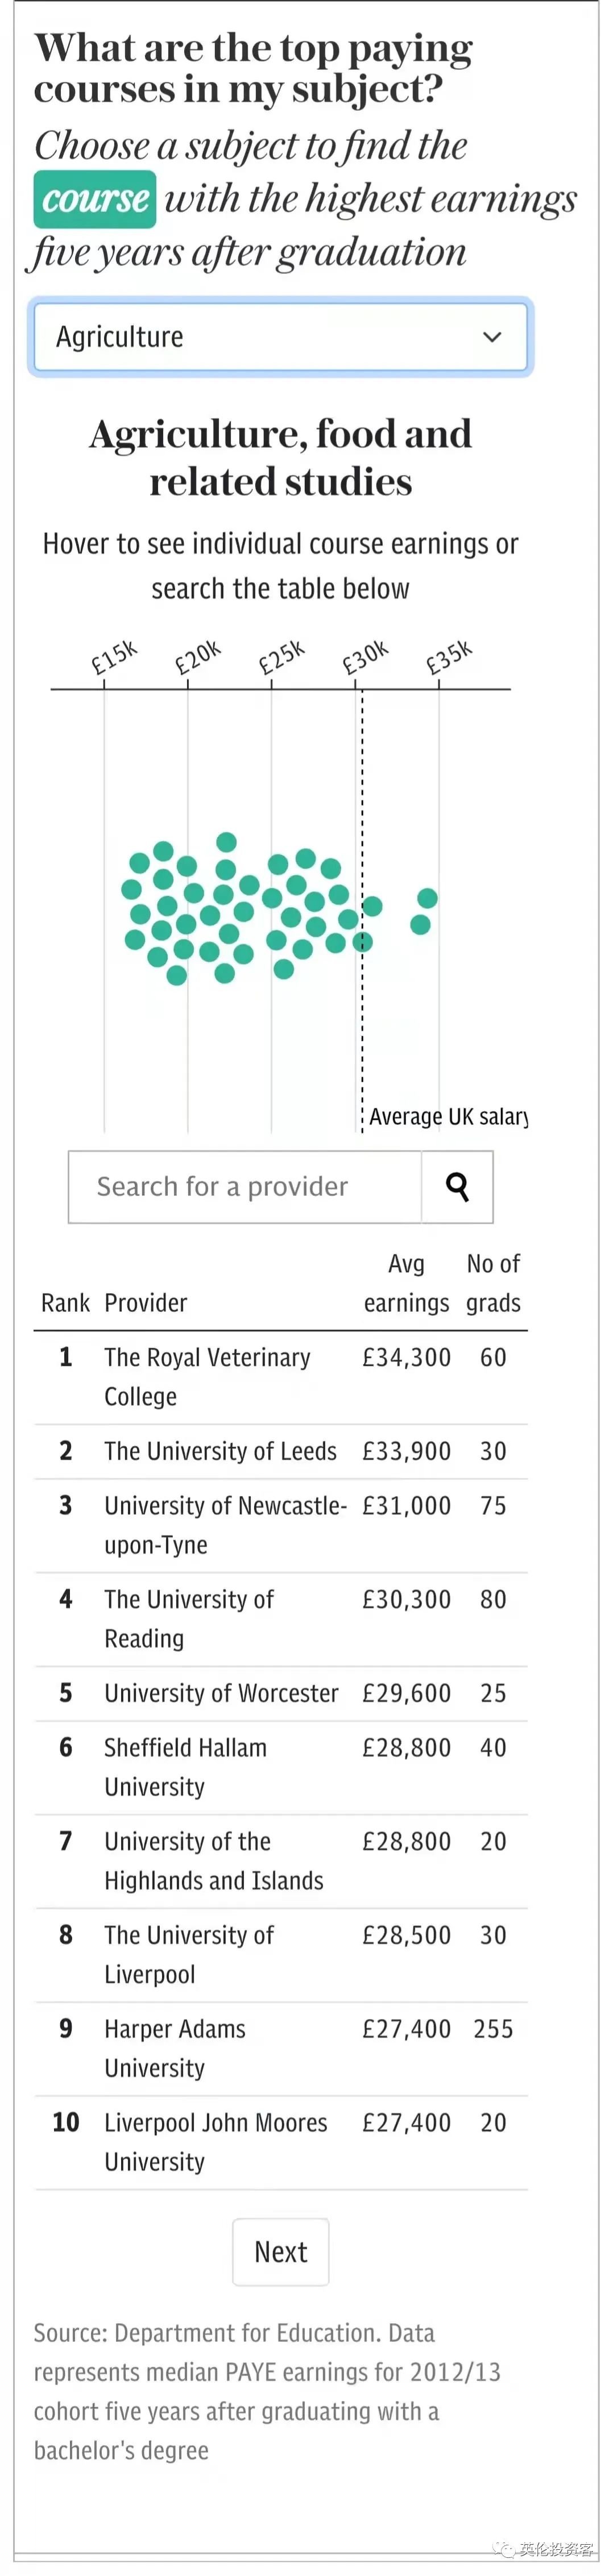Click The University of Reading entry
Image resolution: width=613 pixels, height=2576 pixels.
189,1618
